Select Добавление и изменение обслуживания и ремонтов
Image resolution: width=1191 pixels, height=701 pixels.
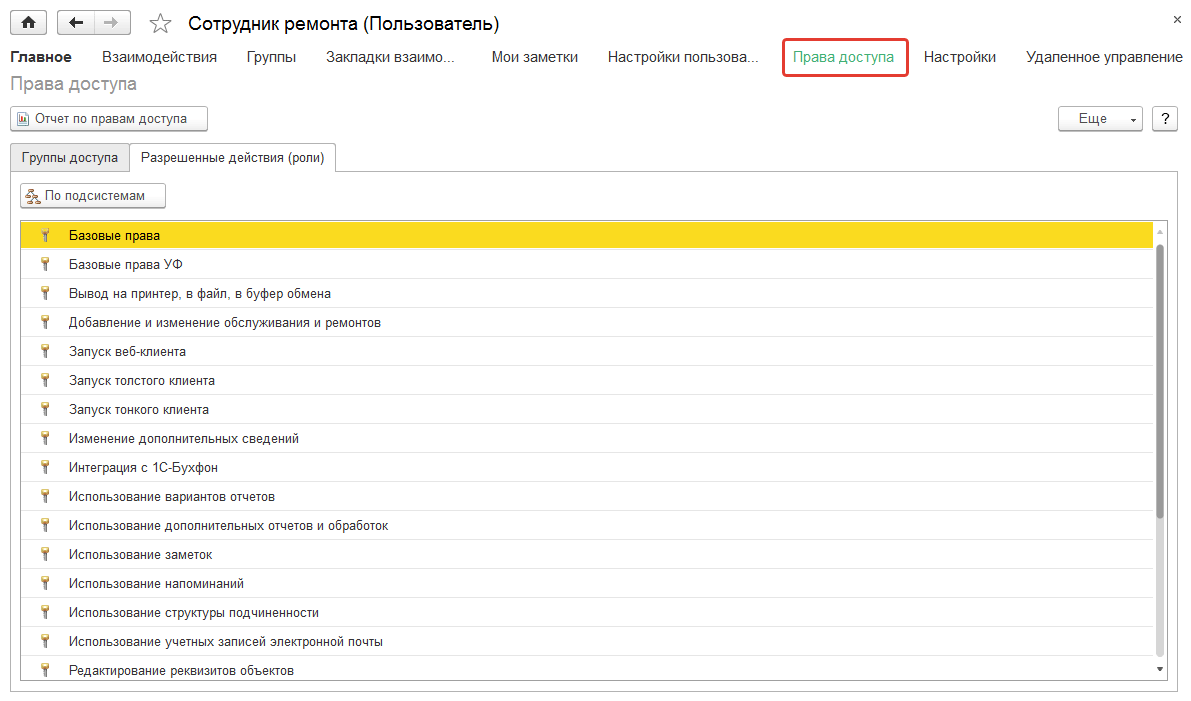[586, 322]
